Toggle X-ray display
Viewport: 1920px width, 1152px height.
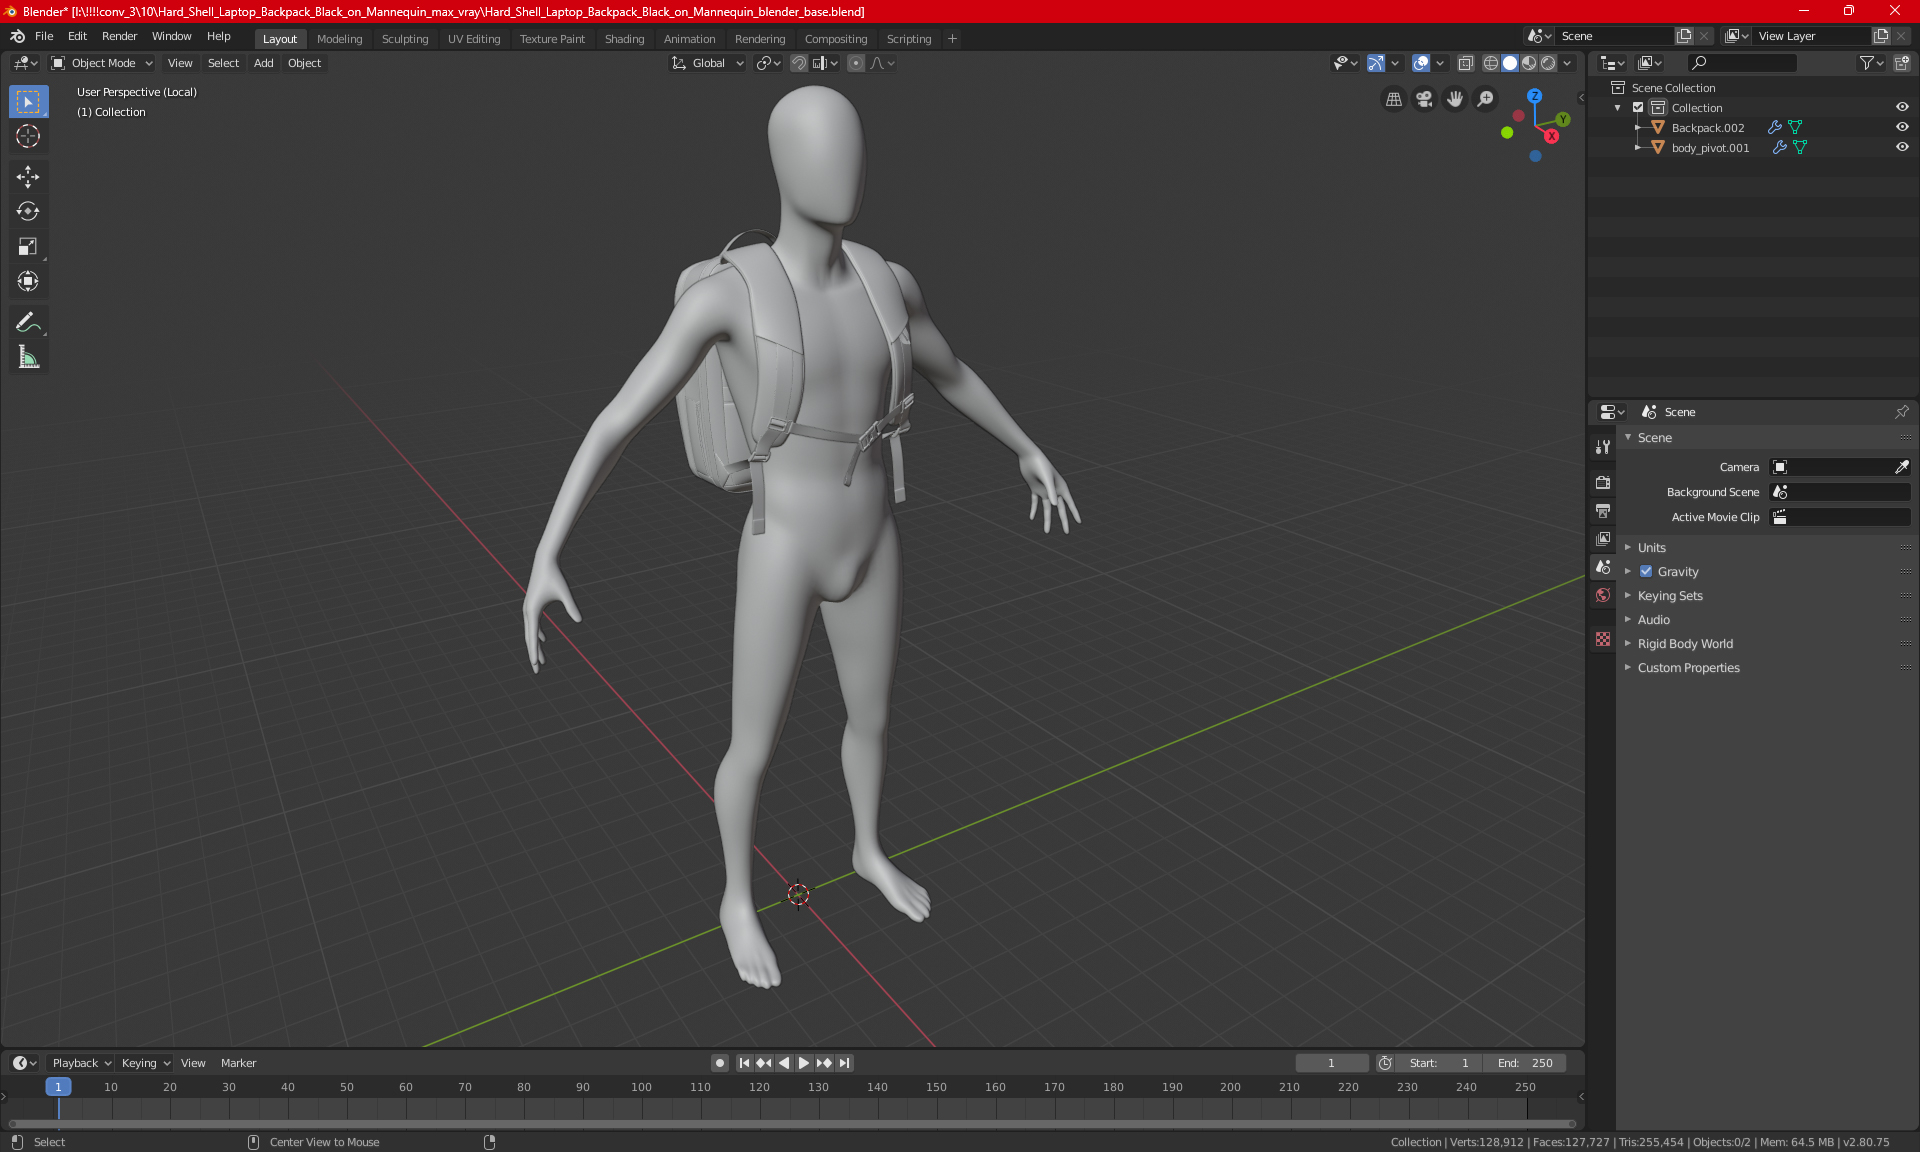click(x=1465, y=63)
